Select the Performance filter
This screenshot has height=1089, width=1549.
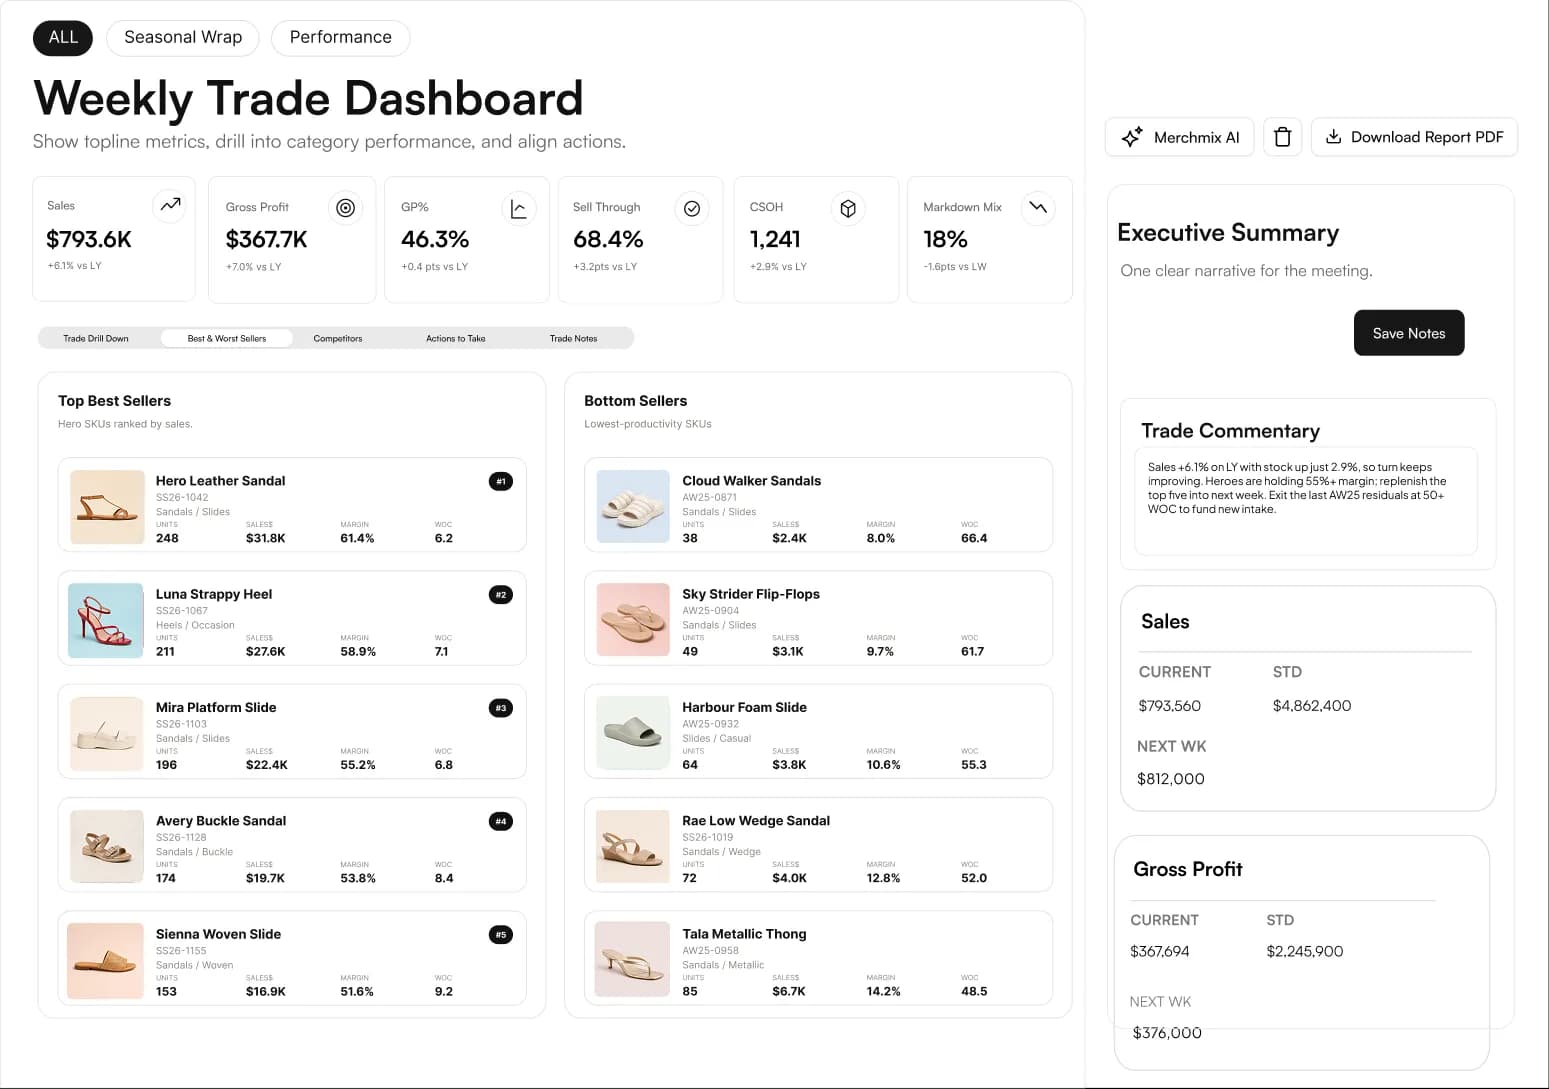(x=341, y=38)
